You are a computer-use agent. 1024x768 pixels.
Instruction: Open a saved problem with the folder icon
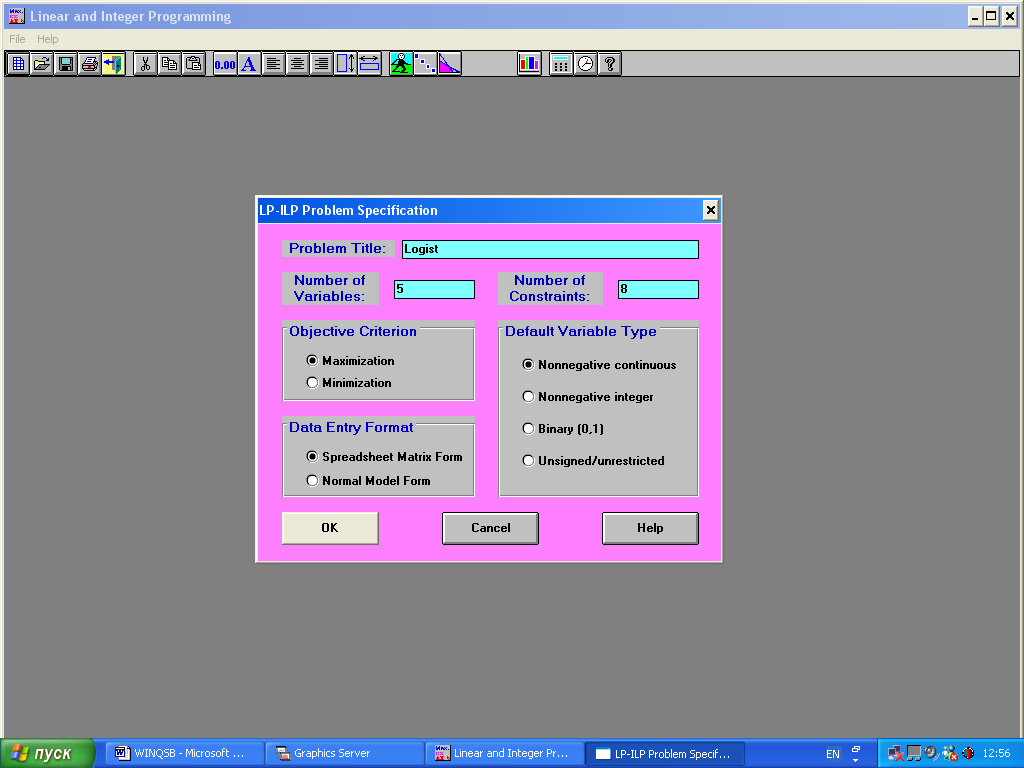tap(42, 64)
